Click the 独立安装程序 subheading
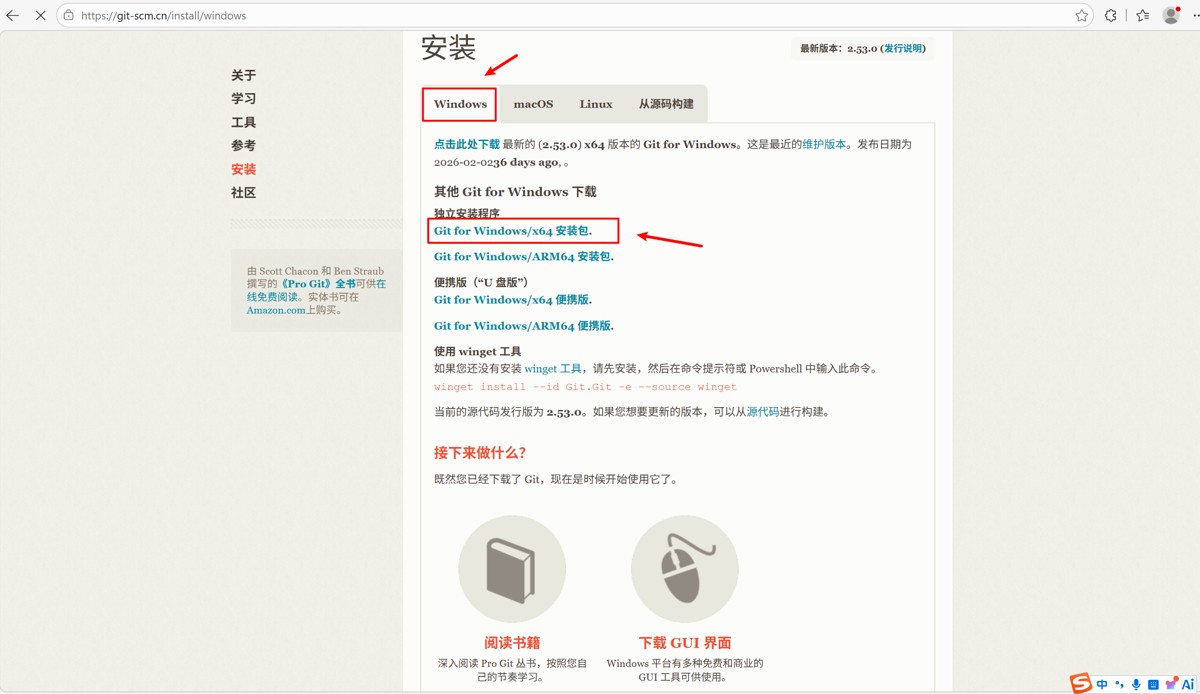Image resolution: width=1200 pixels, height=694 pixels. (467, 213)
